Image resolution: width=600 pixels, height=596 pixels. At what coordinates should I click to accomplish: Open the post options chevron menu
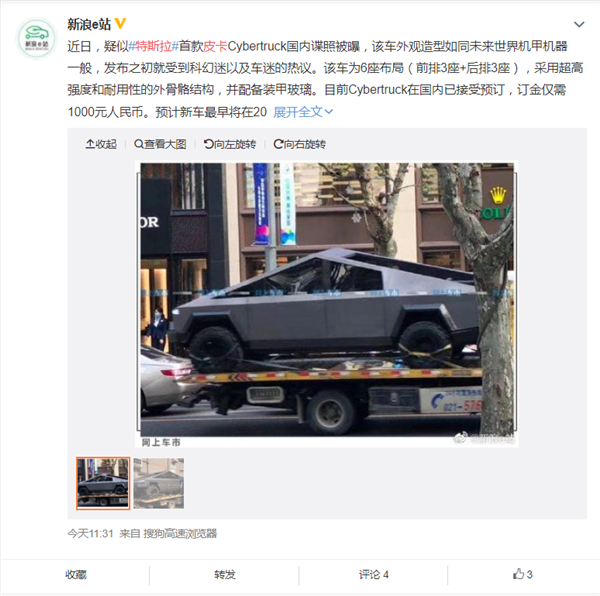click(579, 24)
